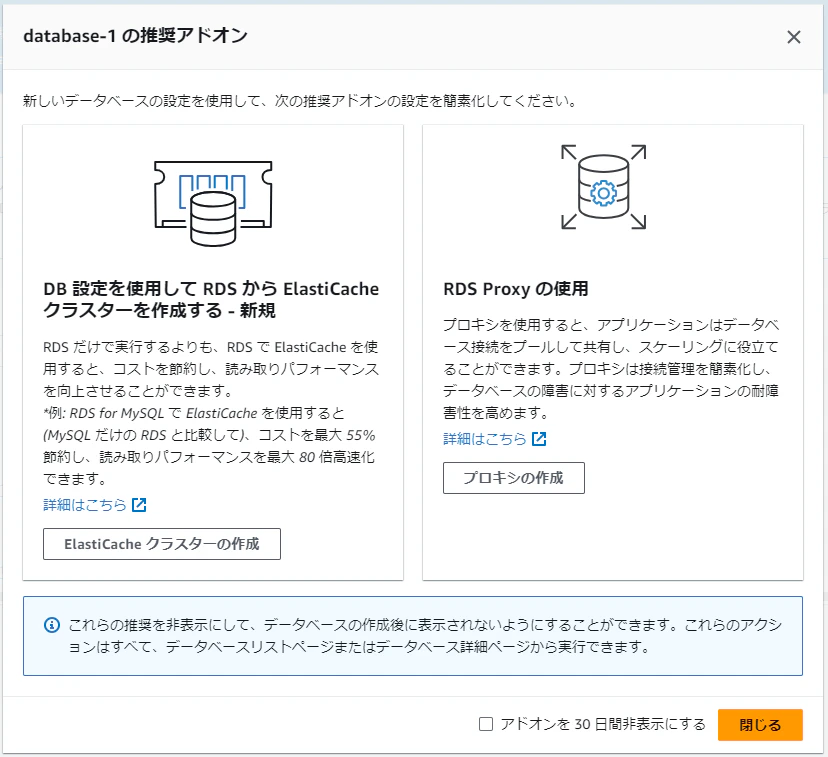This screenshot has width=828, height=757.
Task: Open the ElastiCache 詳細はこちら link
Action: pyautogui.click(x=85, y=505)
